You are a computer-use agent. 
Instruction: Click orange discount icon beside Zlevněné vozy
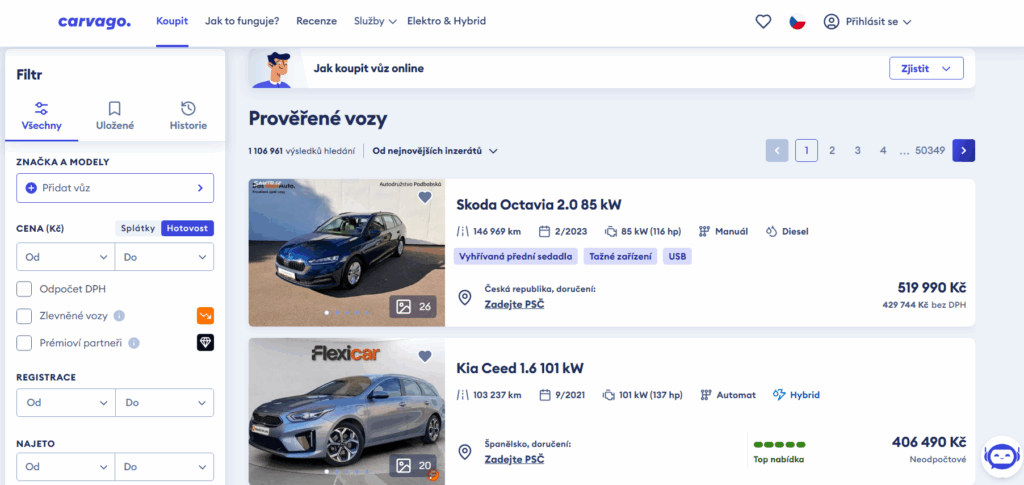pyautogui.click(x=206, y=316)
